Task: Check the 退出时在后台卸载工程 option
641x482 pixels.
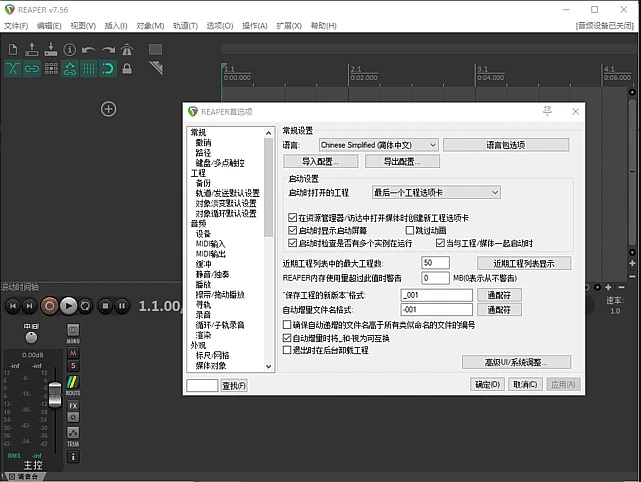Action: click(x=288, y=351)
